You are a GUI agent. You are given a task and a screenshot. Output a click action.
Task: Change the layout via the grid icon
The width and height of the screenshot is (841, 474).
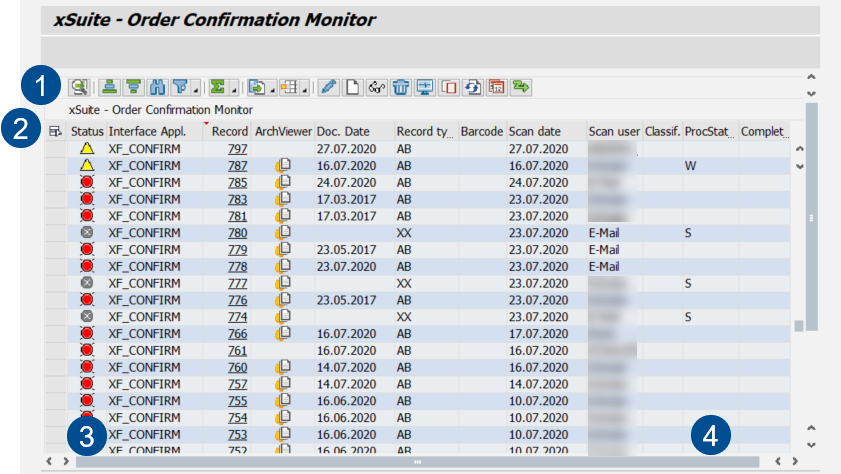click(289, 87)
